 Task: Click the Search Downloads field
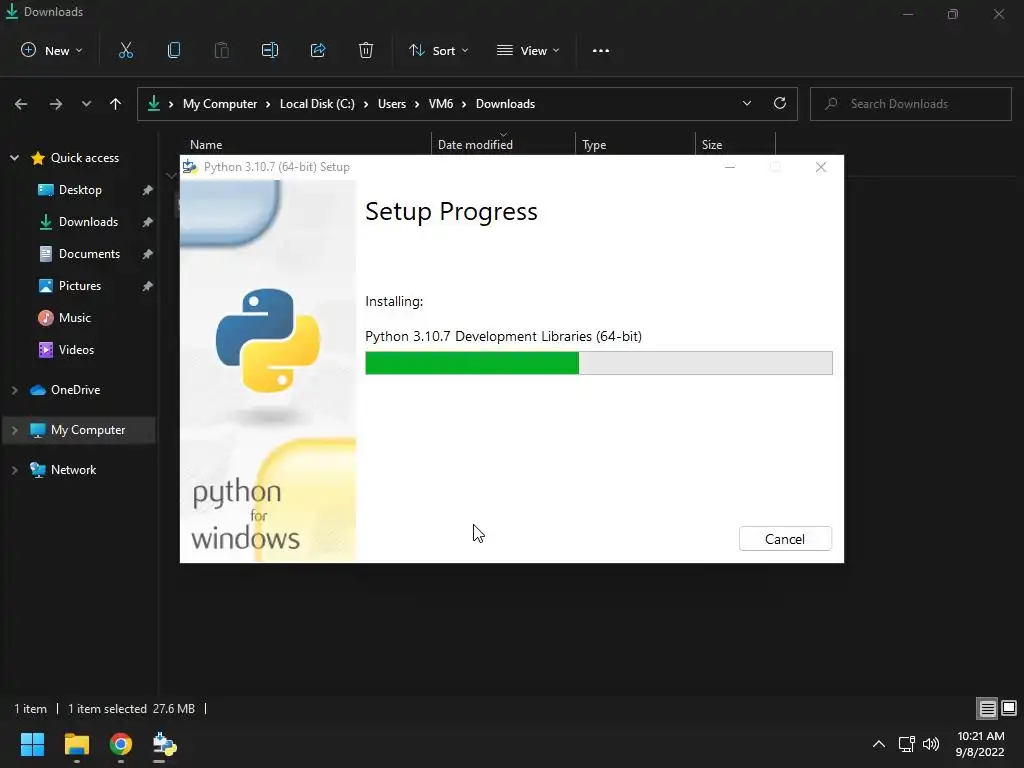point(911,104)
